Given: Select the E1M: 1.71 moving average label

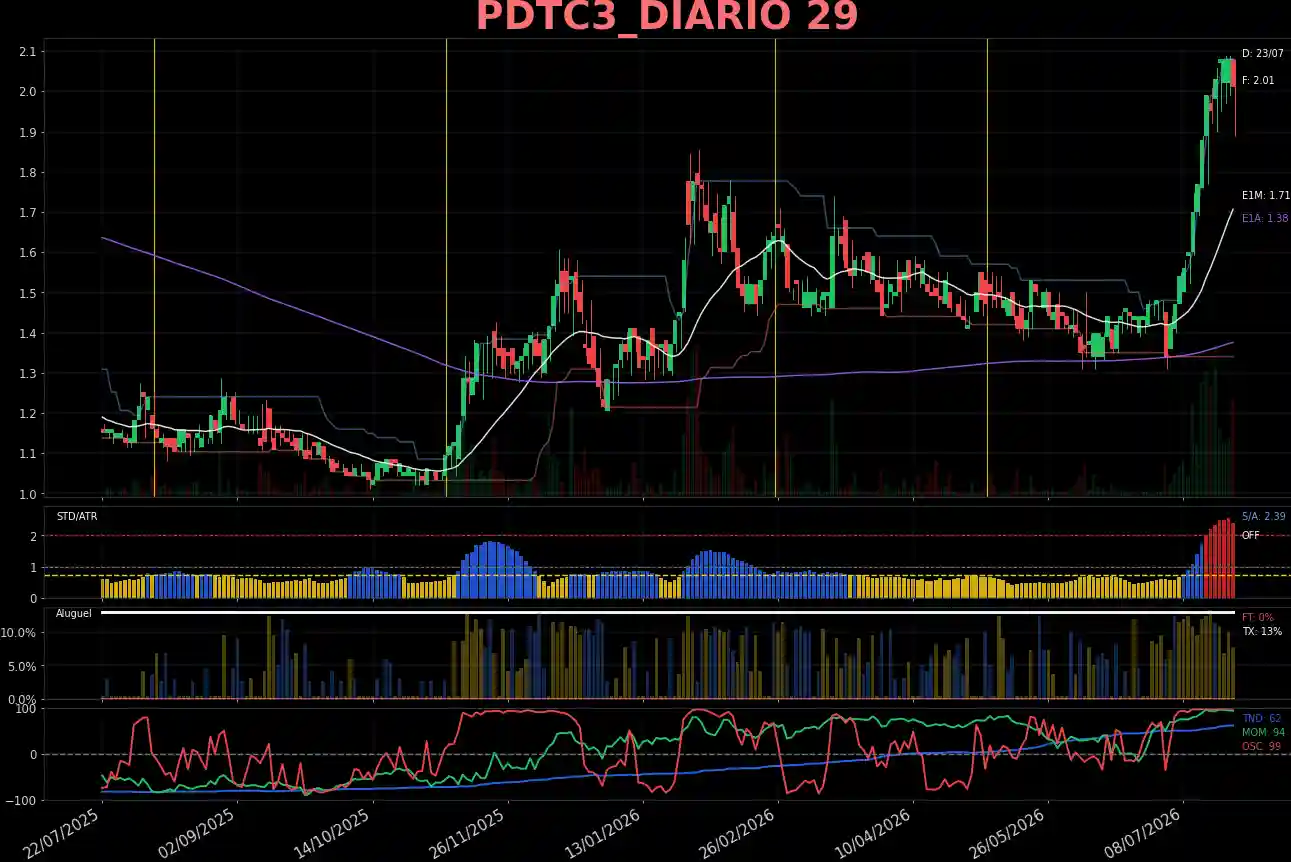Looking at the screenshot, I should pyautogui.click(x=1266, y=195).
